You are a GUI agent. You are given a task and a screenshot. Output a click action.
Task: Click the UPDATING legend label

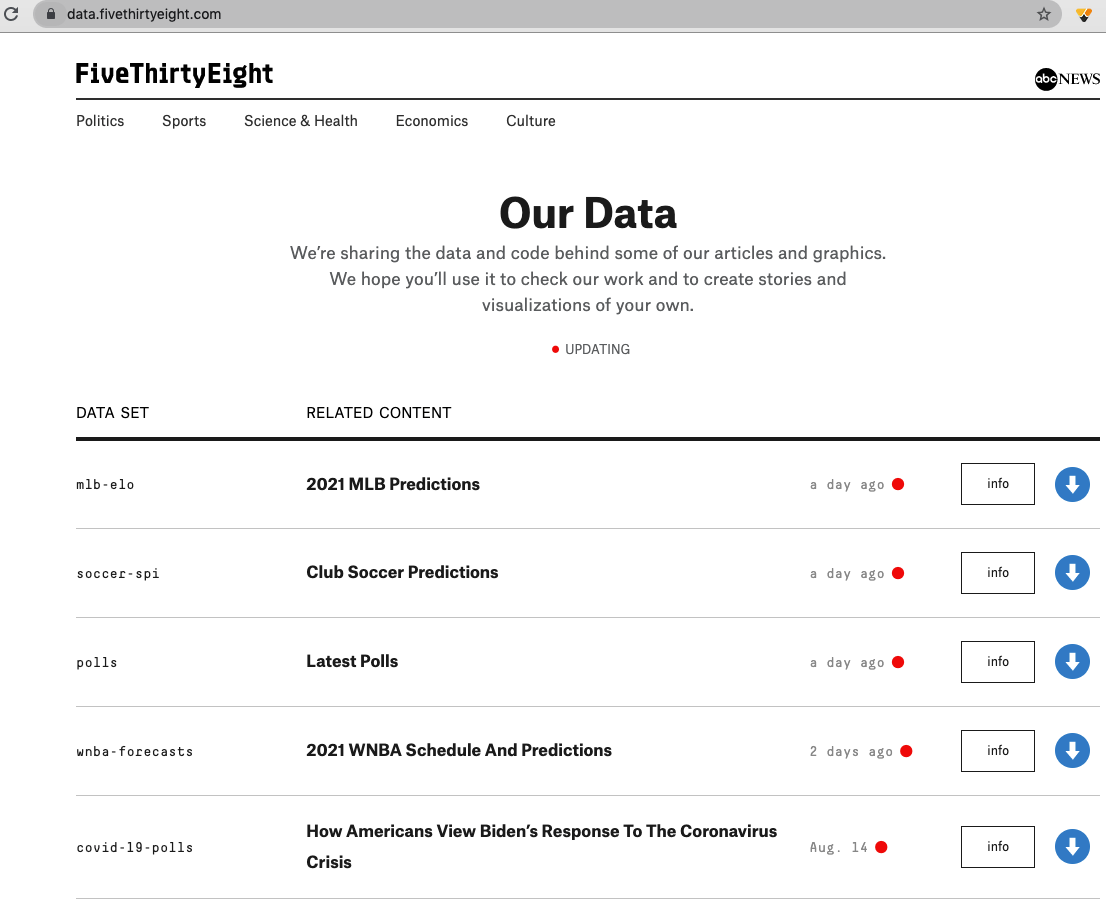pos(597,349)
